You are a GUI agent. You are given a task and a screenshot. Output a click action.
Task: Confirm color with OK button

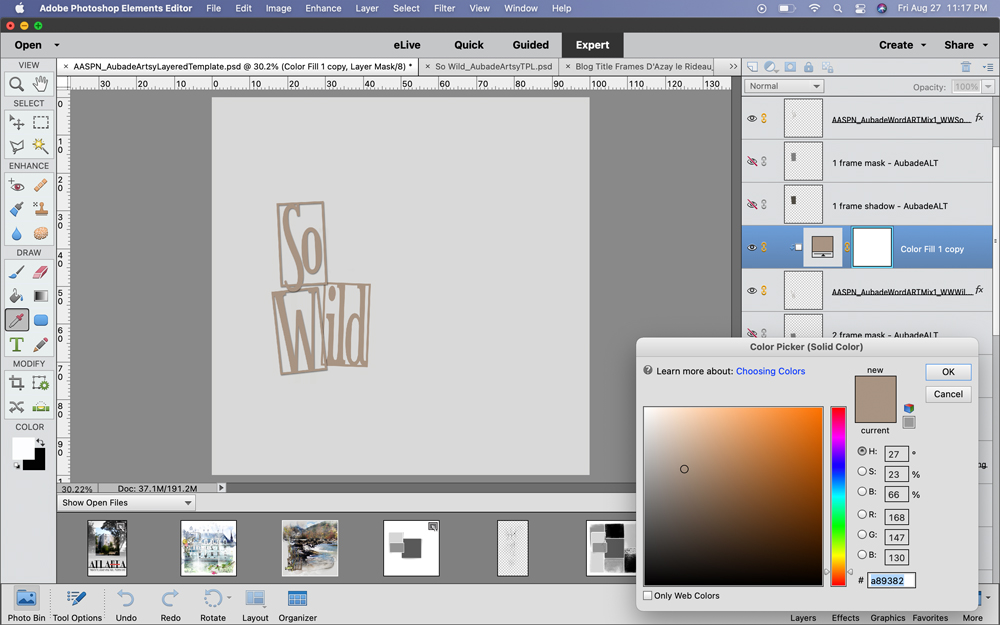coord(948,372)
